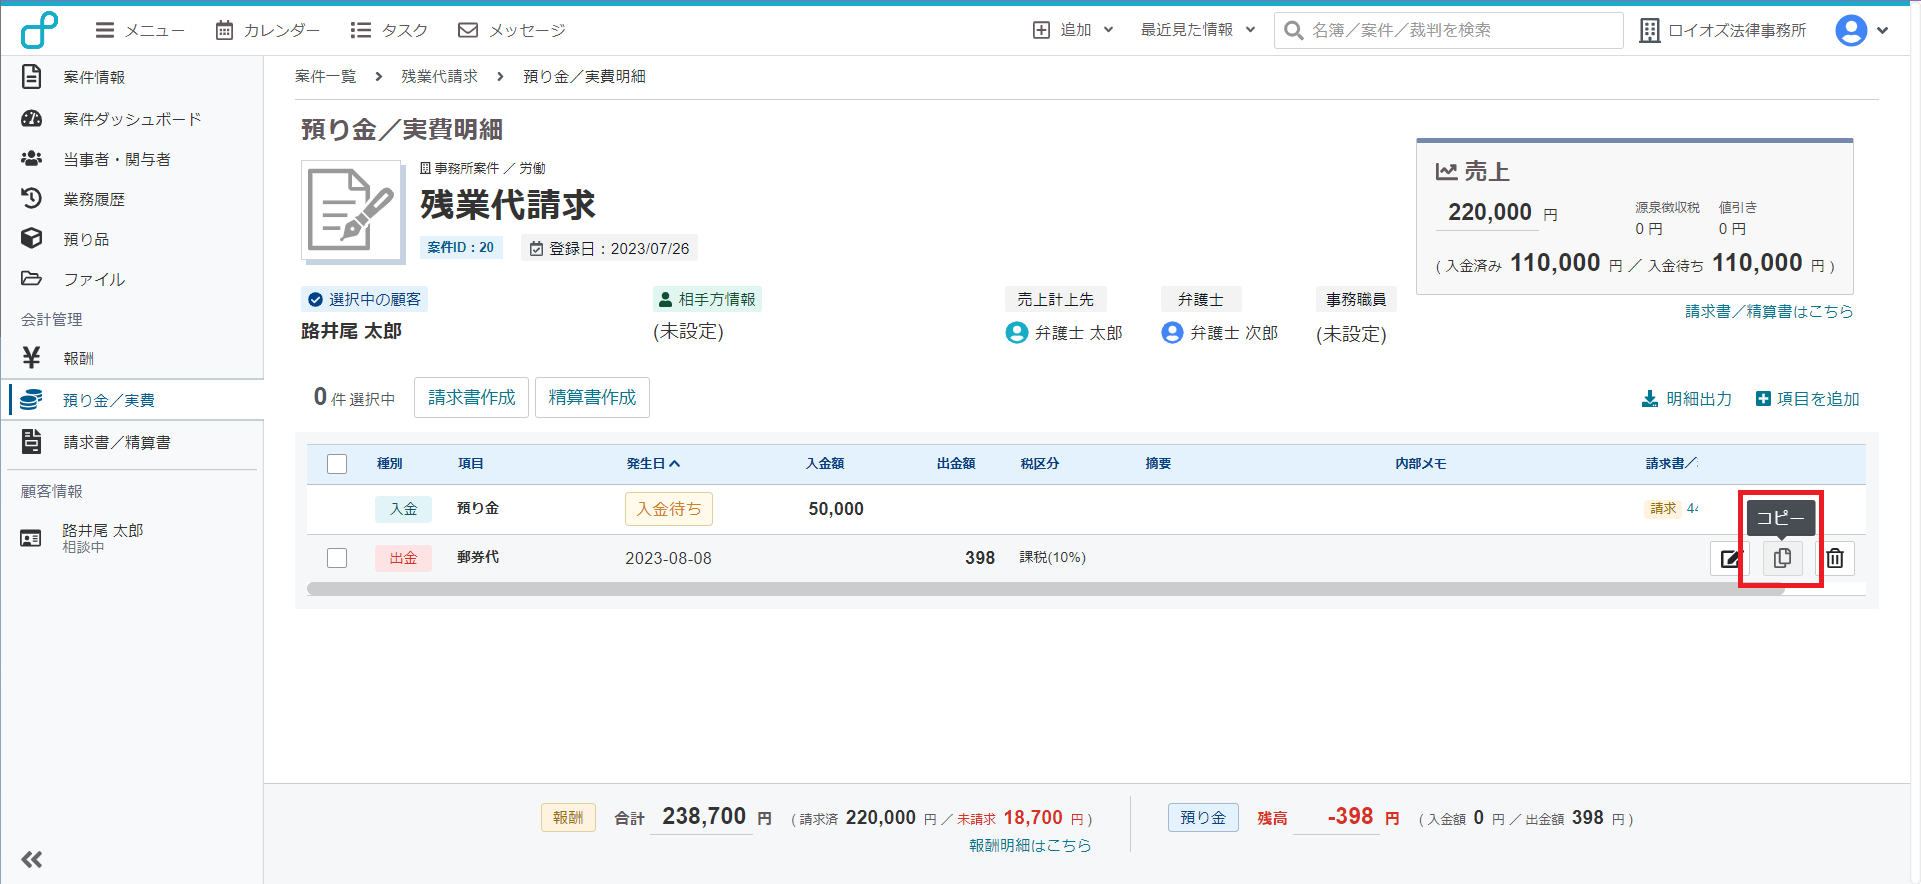Click the trash delete icon on 郵券代 row
The image size is (1921, 884).
pos(1835,558)
